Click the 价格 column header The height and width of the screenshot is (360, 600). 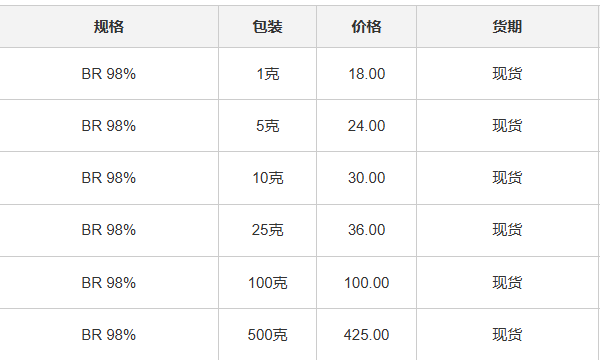pyautogui.click(x=366, y=27)
